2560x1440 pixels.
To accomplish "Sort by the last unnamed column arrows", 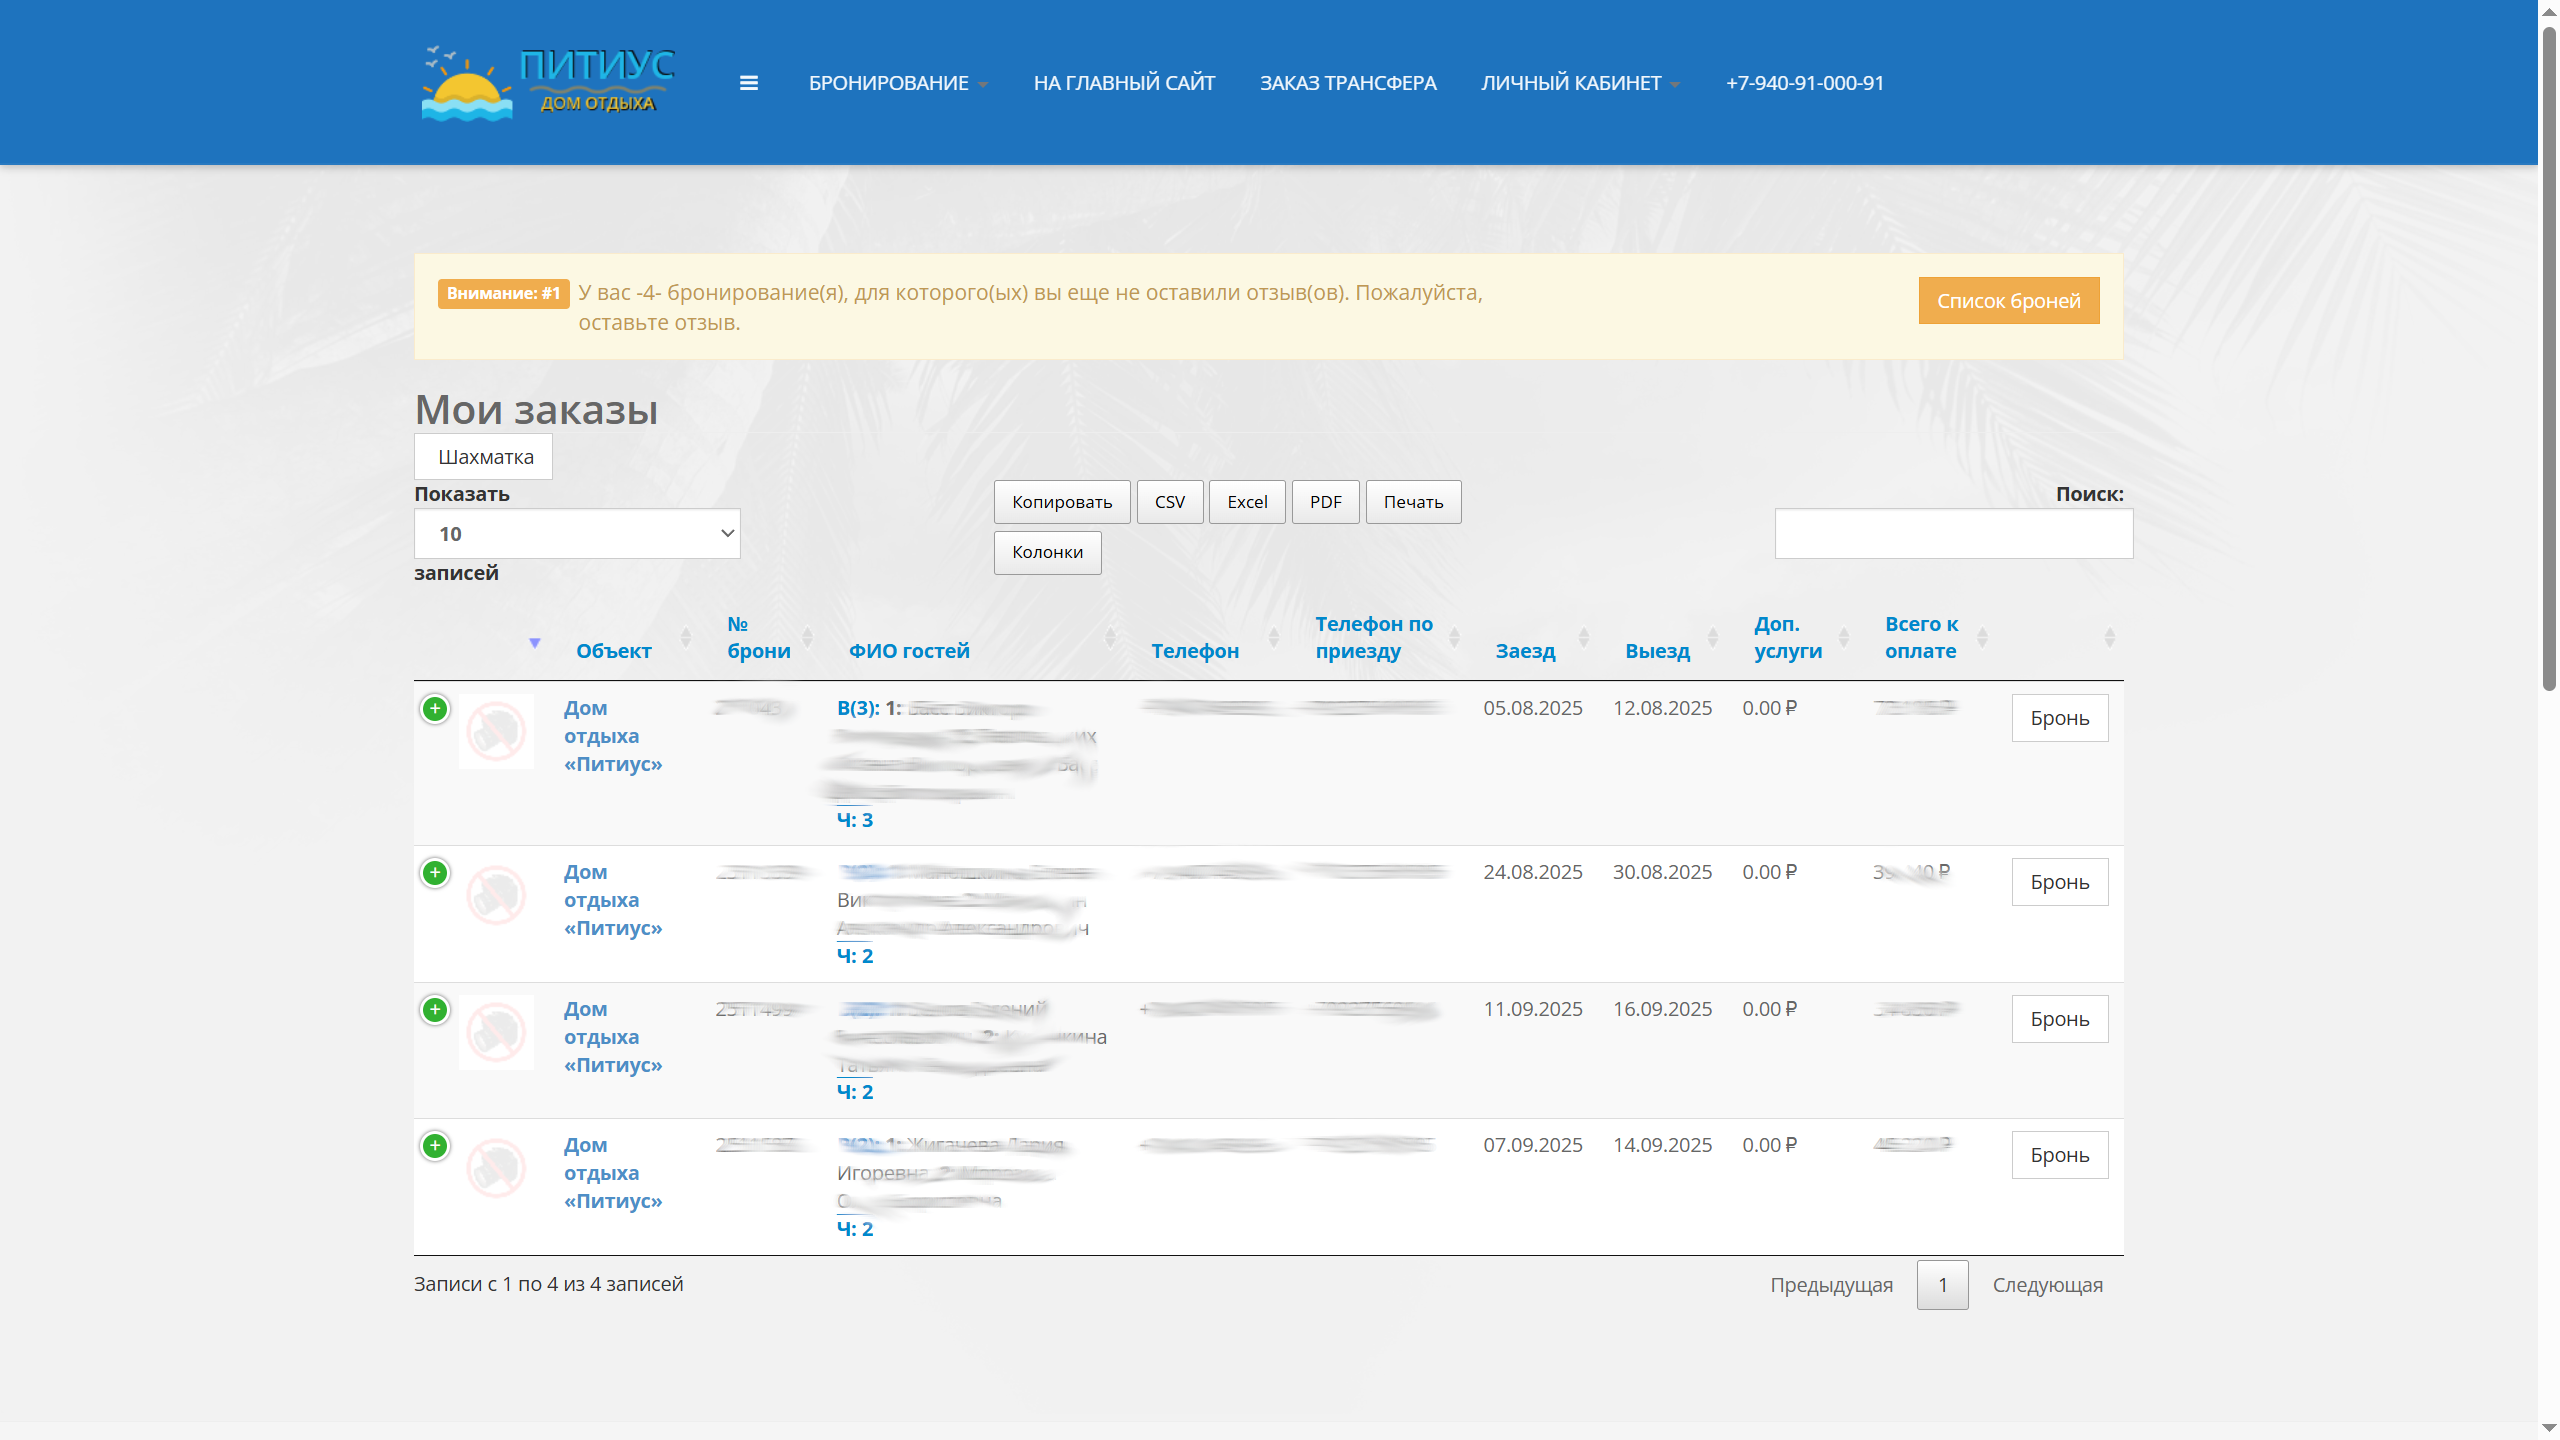I will coord(2109,637).
